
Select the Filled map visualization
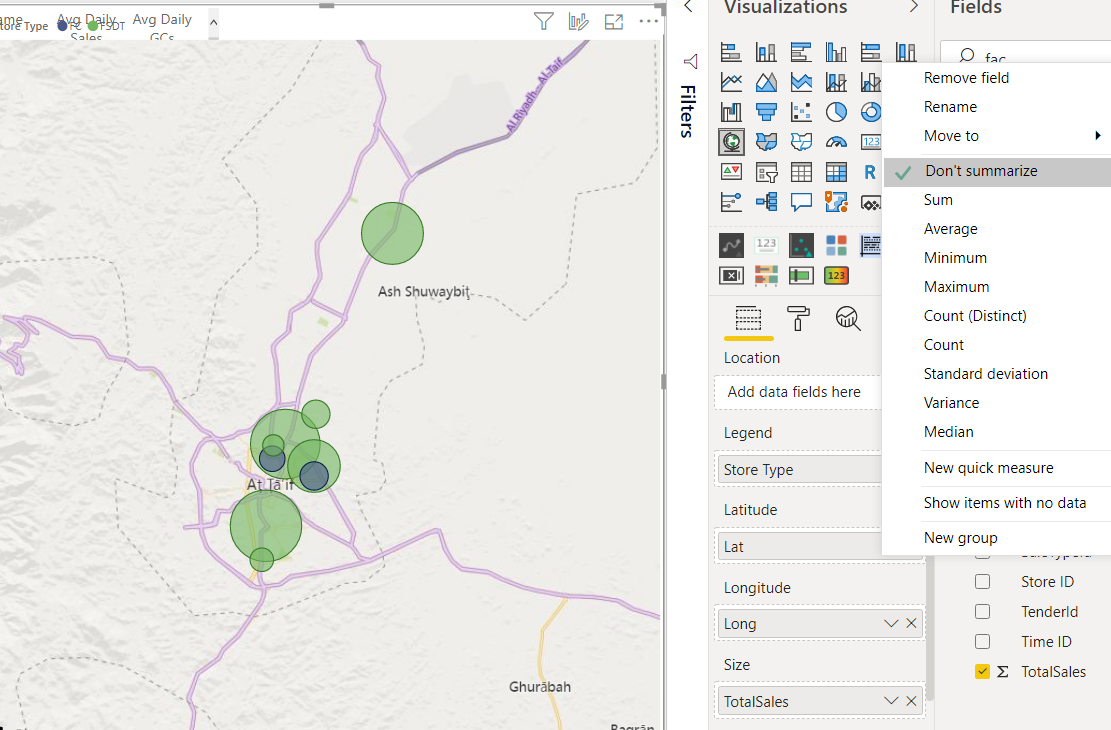point(766,142)
